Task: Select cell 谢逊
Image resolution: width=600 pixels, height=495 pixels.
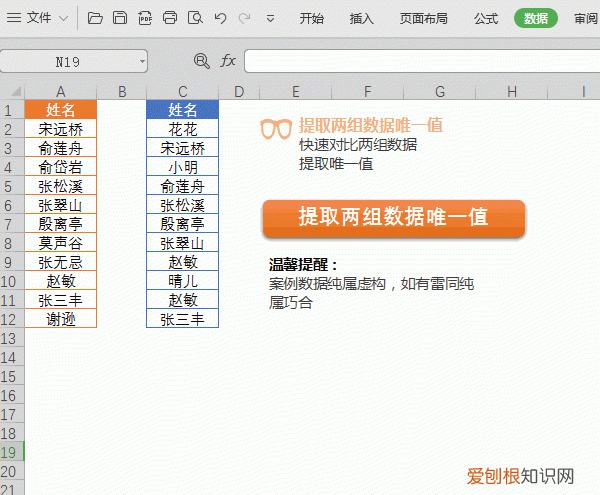Action: click(x=60, y=319)
